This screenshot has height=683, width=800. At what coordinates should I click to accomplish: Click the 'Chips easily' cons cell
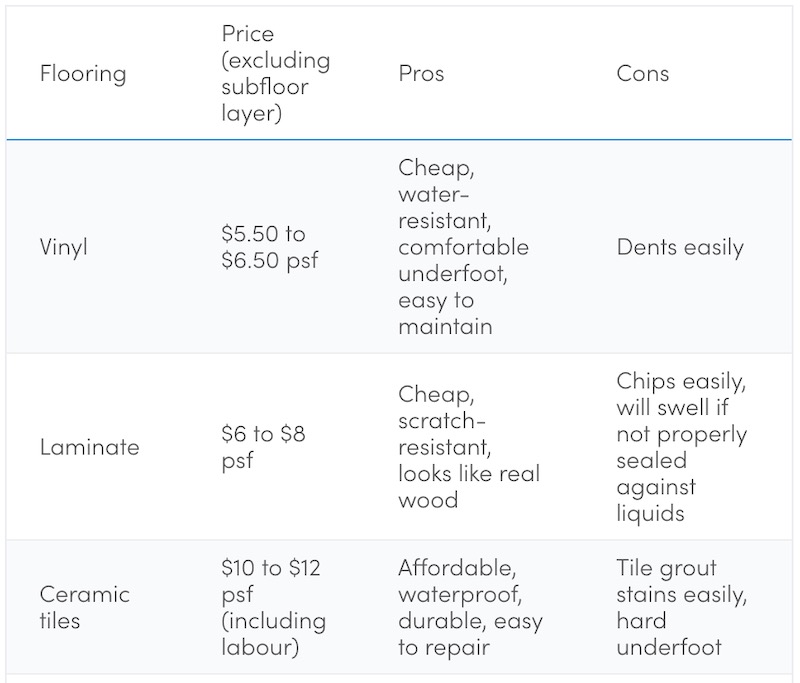[682, 447]
